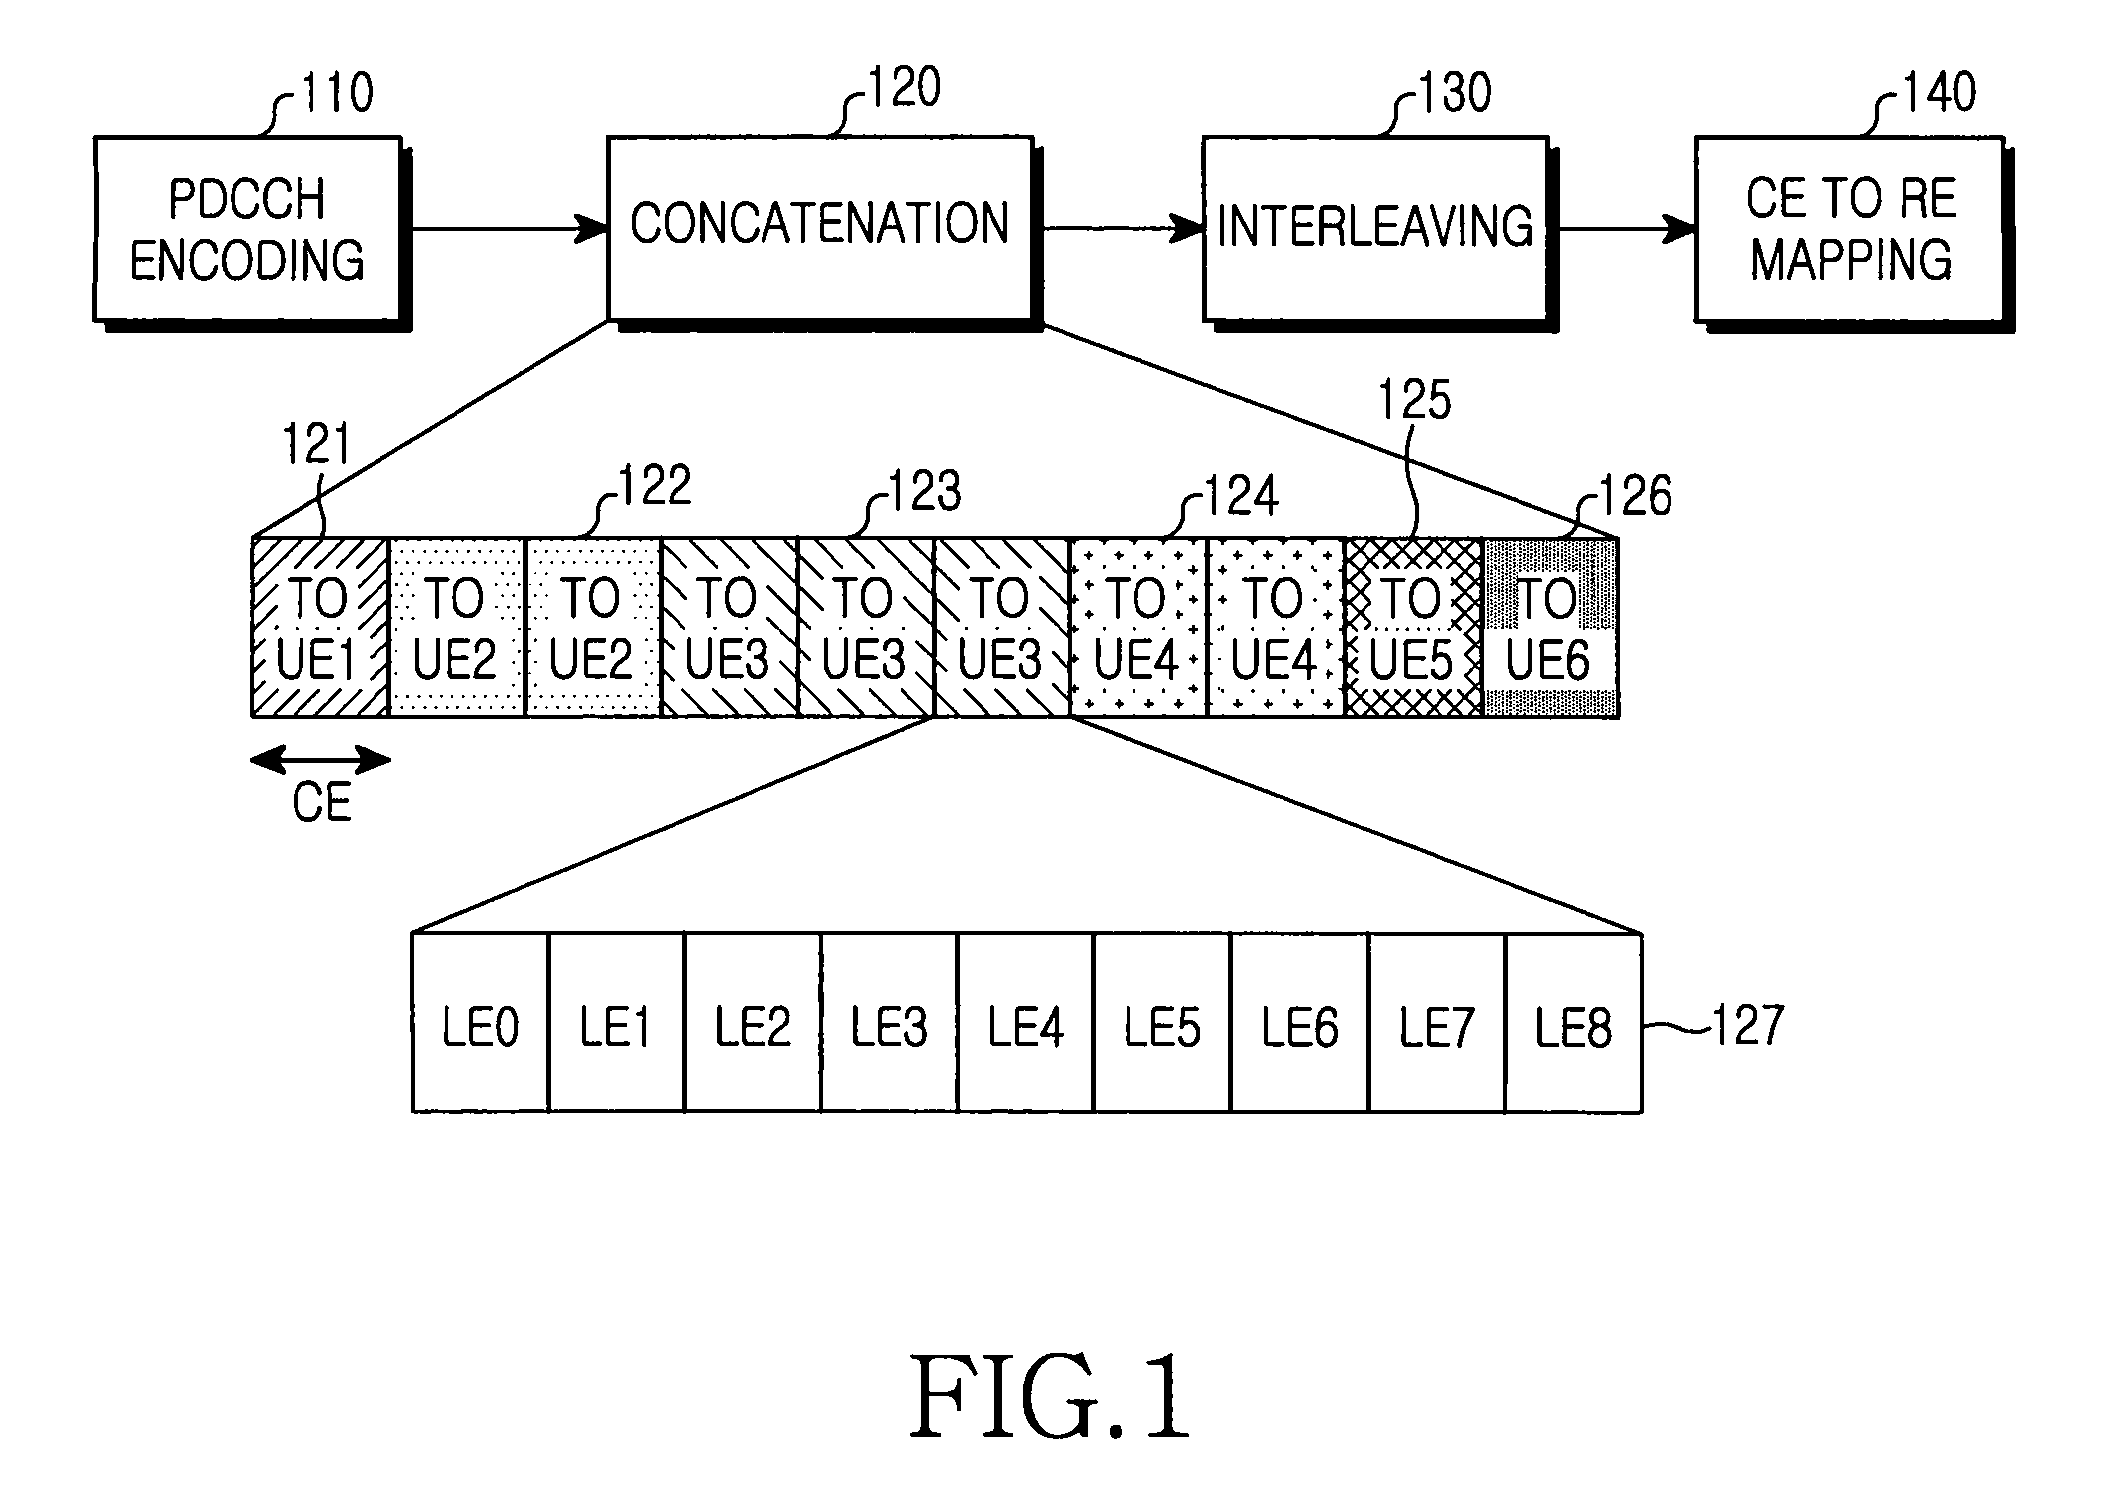Click the PDCCH ENCODING block
The width and height of the screenshot is (2120, 1511).
pos(252,186)
